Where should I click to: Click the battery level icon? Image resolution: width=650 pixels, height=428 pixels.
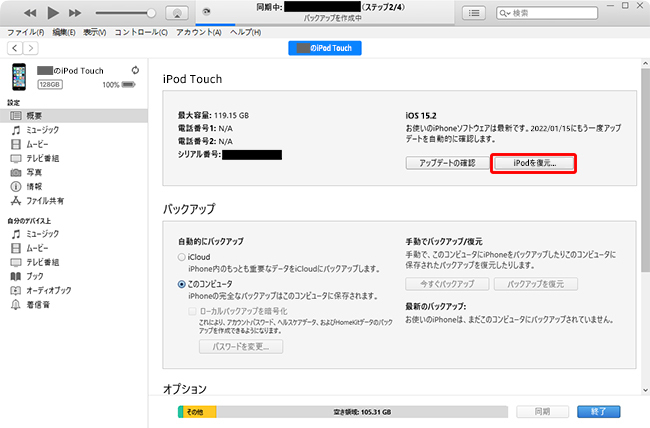[x=129, y=85]
